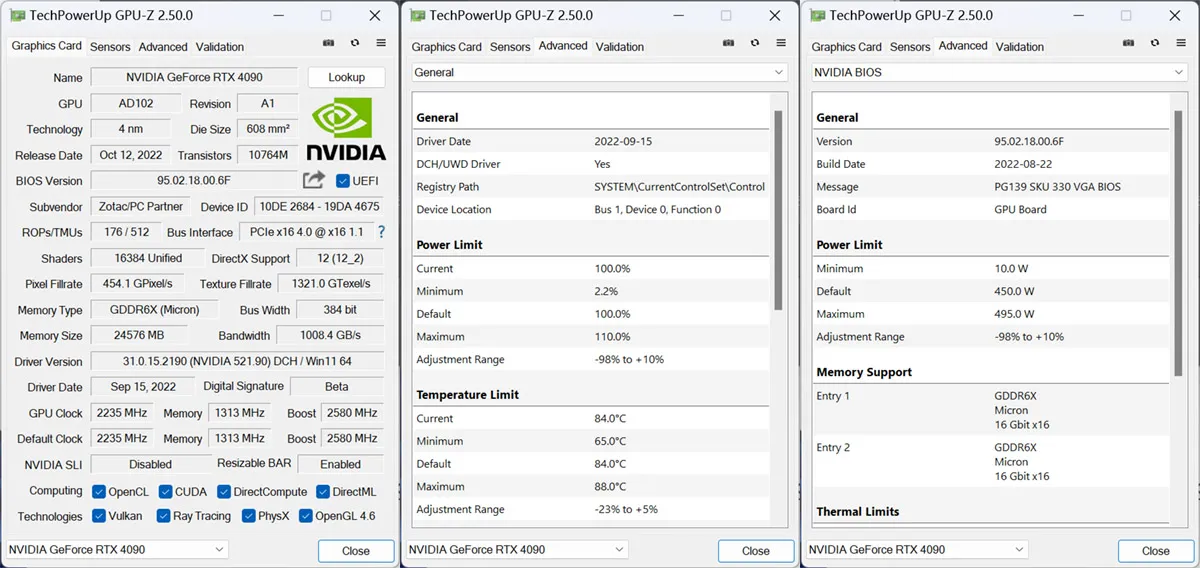
Task: Click refresh icon in window showing General dropdown
Action: (x=755, y=44)
